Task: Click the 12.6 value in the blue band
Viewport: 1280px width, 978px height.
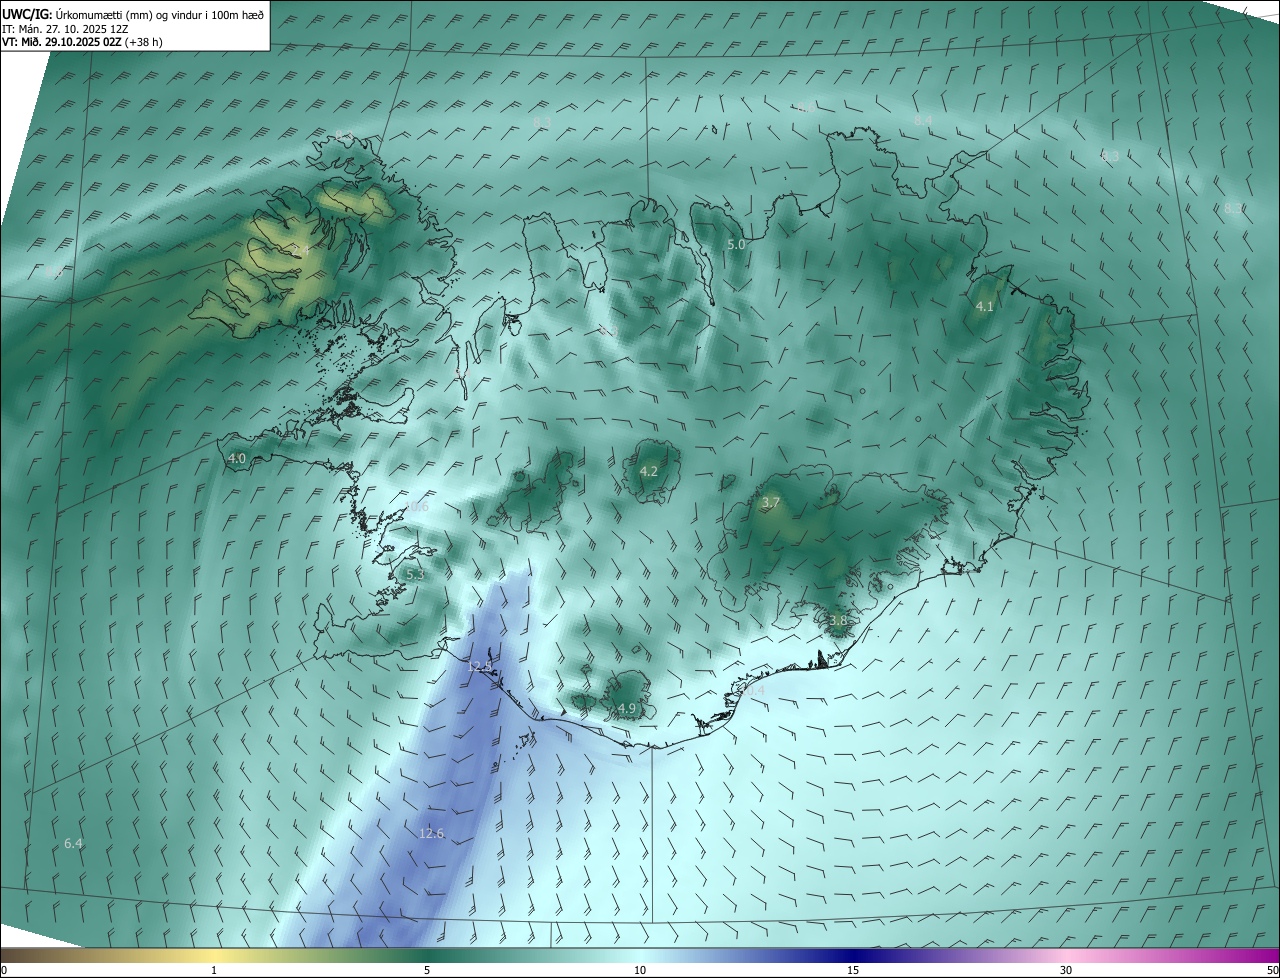Action: (431, 833)
